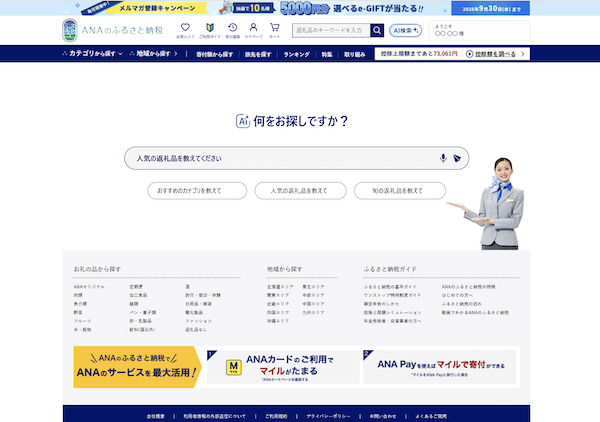
Task: Click the microphone voice input icon
Action: (443, 158)
